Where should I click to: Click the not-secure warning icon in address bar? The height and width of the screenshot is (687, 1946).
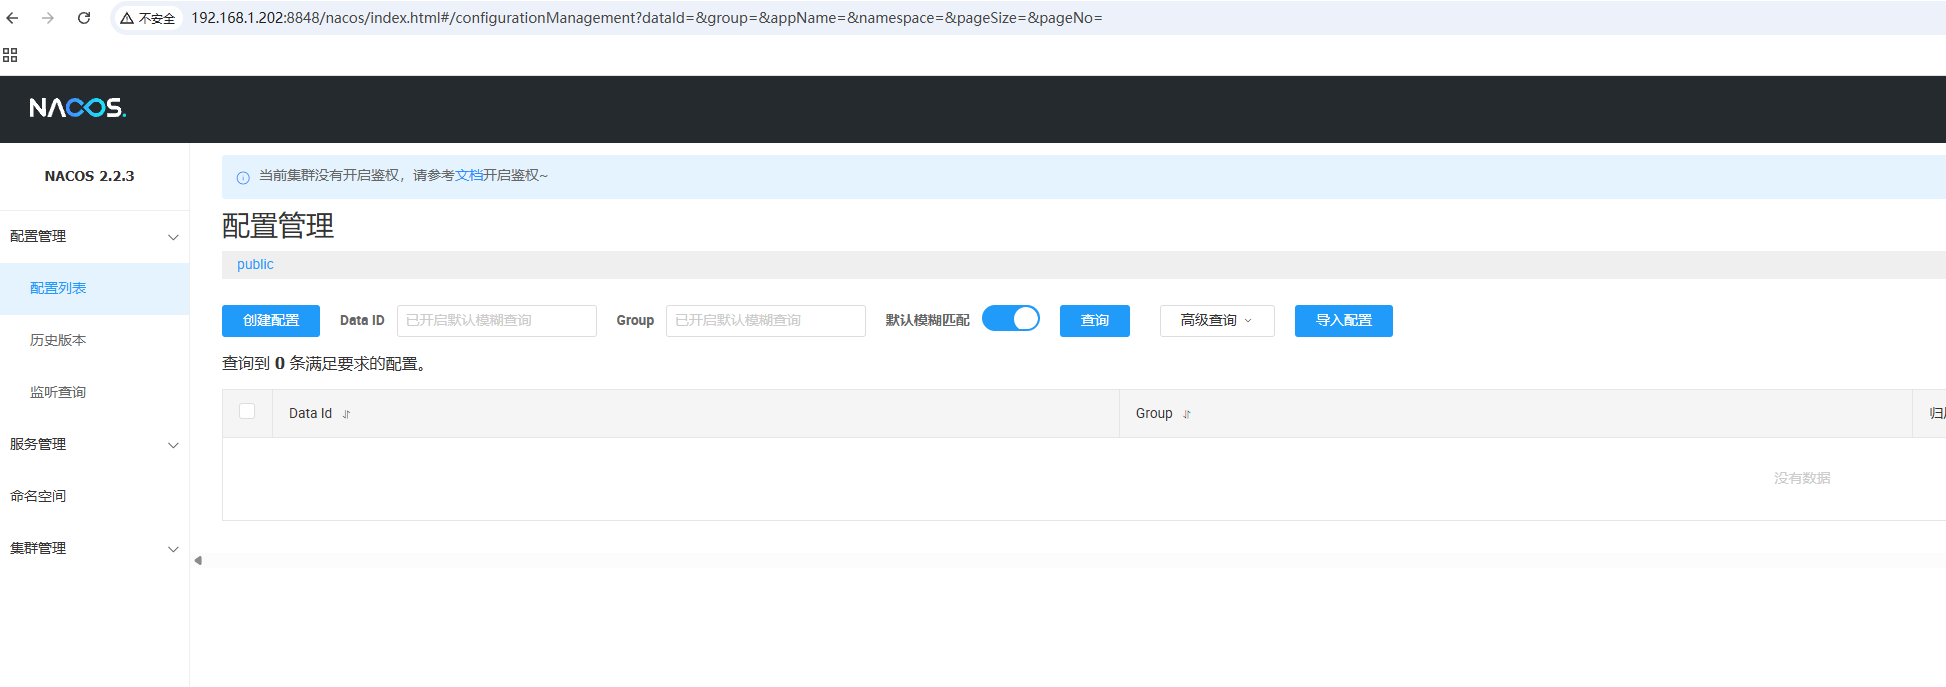[x=127, y=18]
